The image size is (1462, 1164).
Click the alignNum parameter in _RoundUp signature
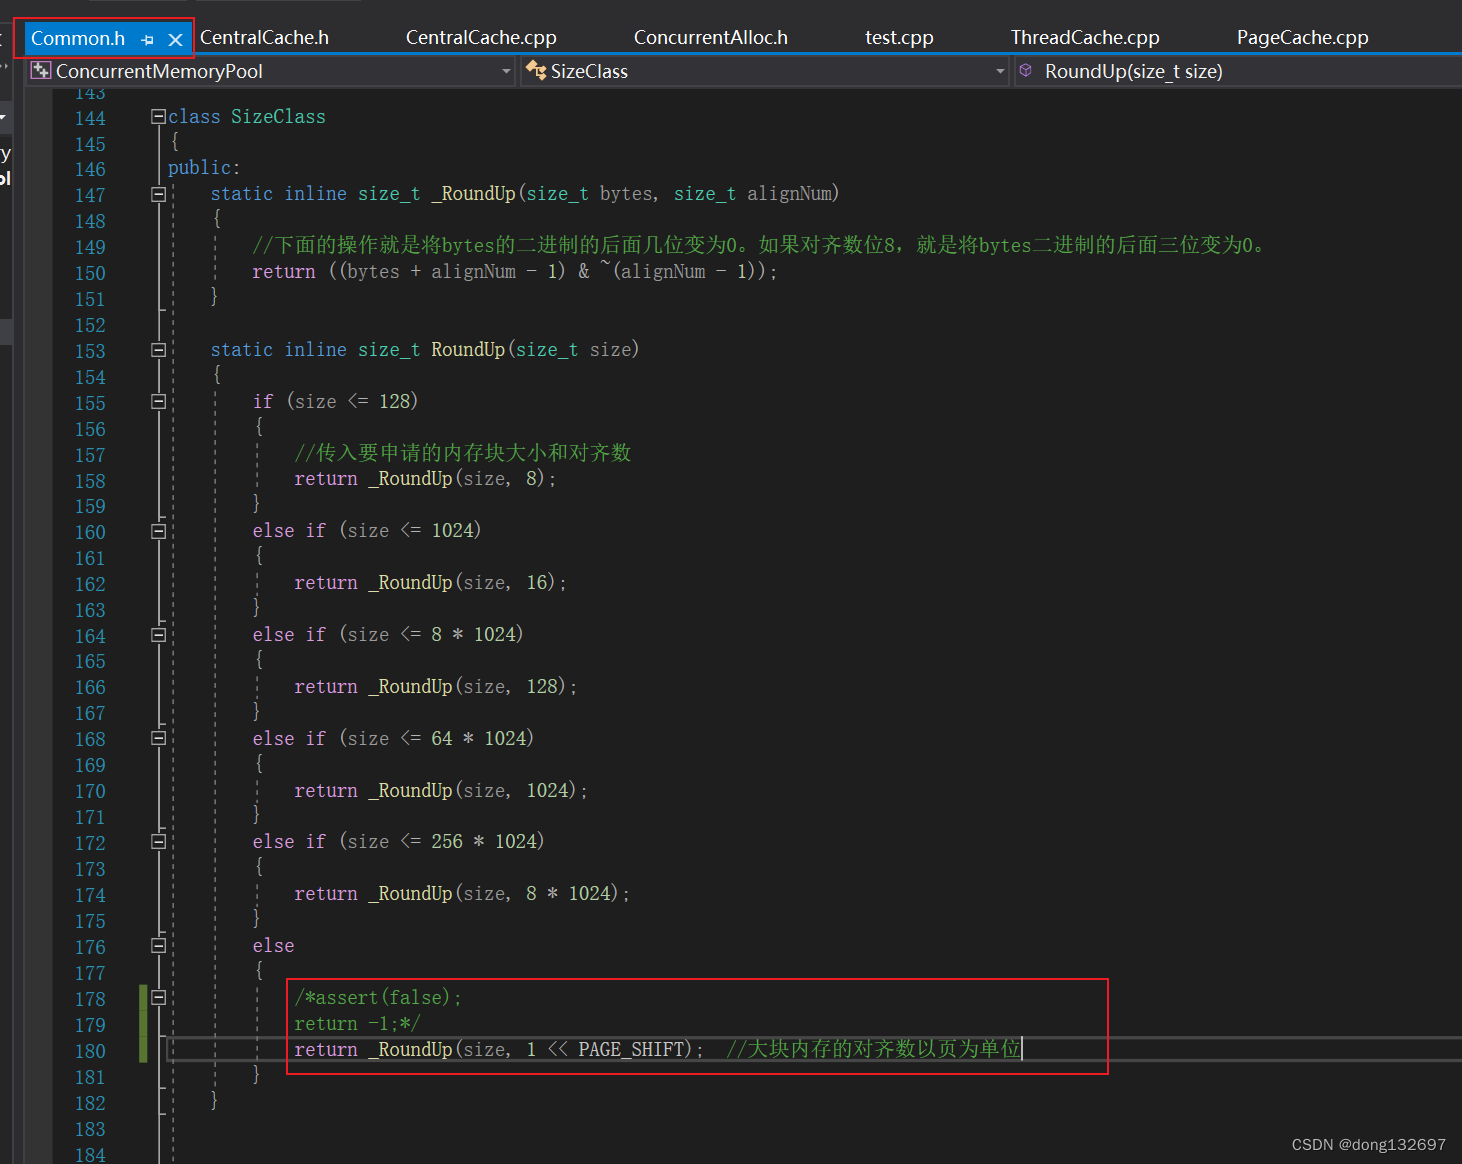point(789,193)
